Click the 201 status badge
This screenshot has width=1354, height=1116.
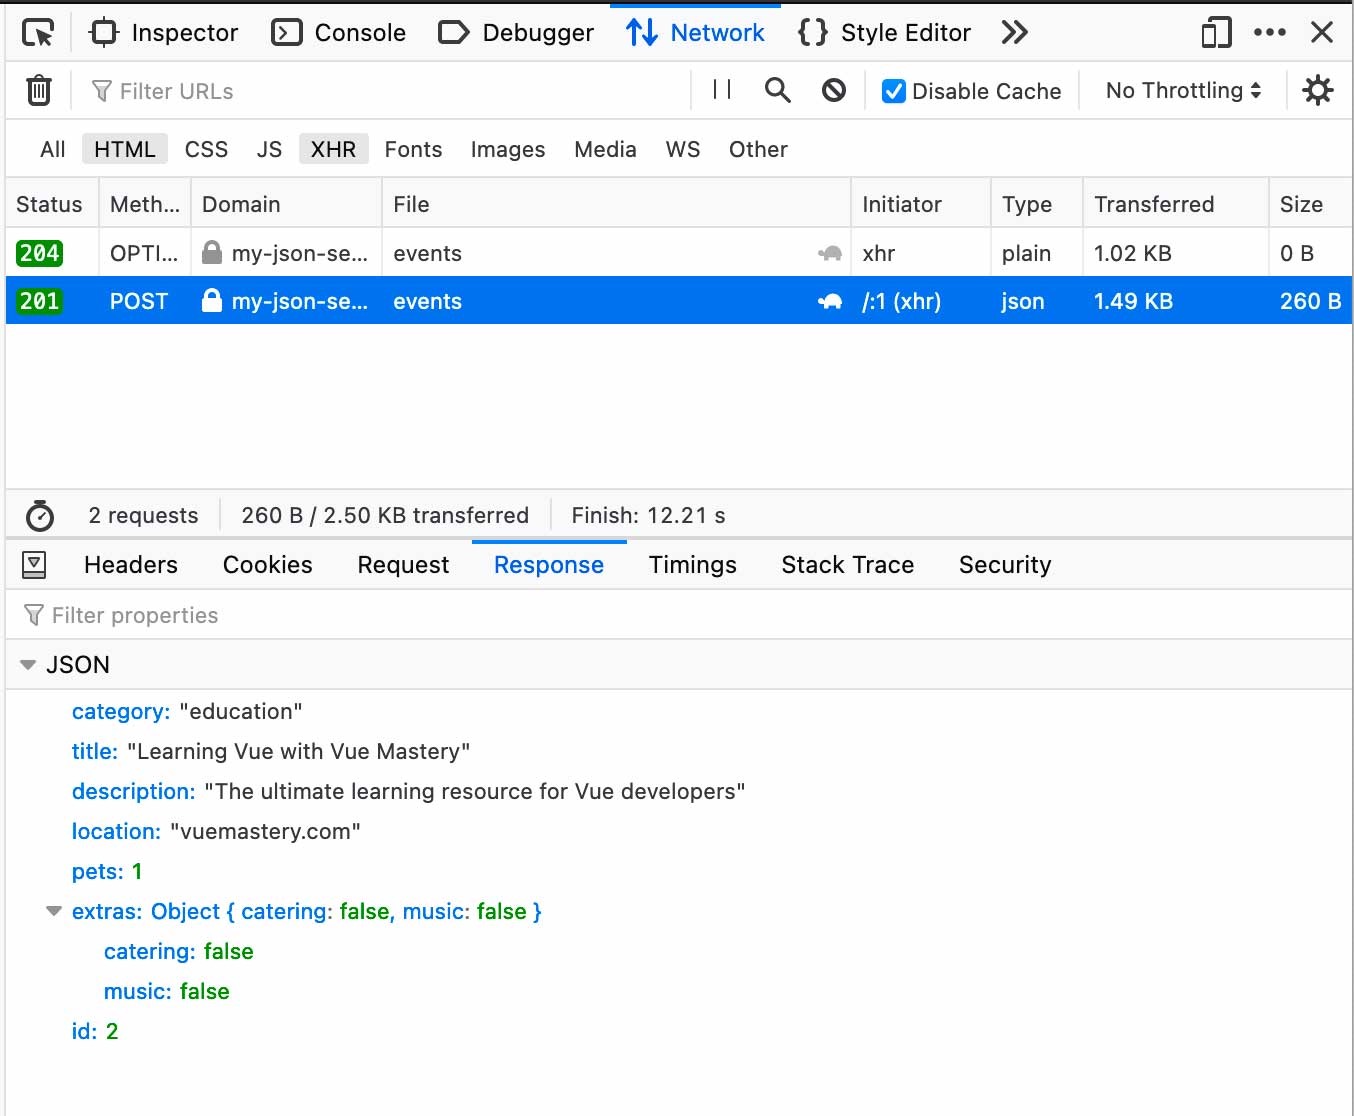39,301
